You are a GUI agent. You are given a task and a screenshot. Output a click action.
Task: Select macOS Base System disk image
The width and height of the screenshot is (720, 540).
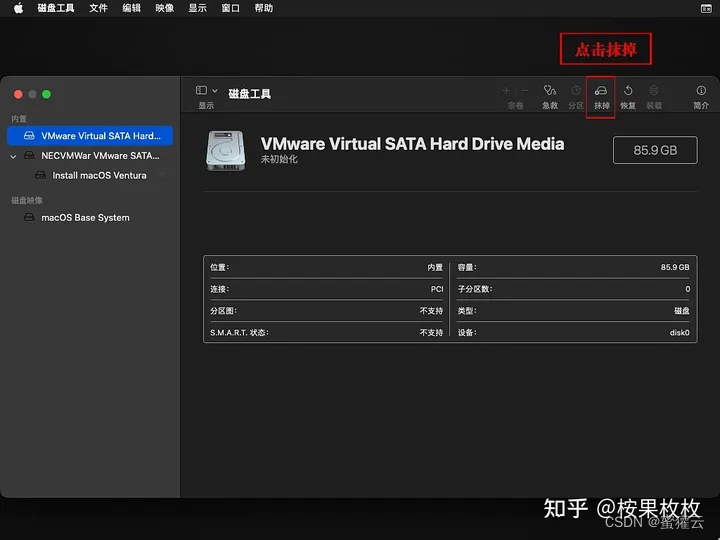click(90, 218)
